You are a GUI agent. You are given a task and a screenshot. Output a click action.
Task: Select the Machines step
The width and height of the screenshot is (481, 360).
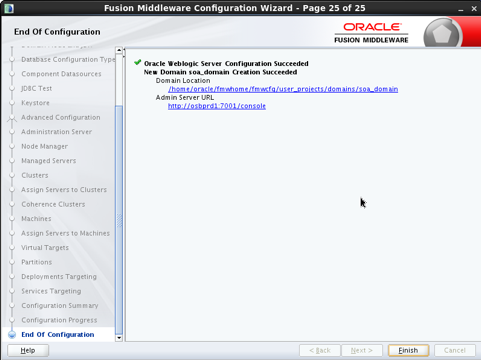[36, 219]
